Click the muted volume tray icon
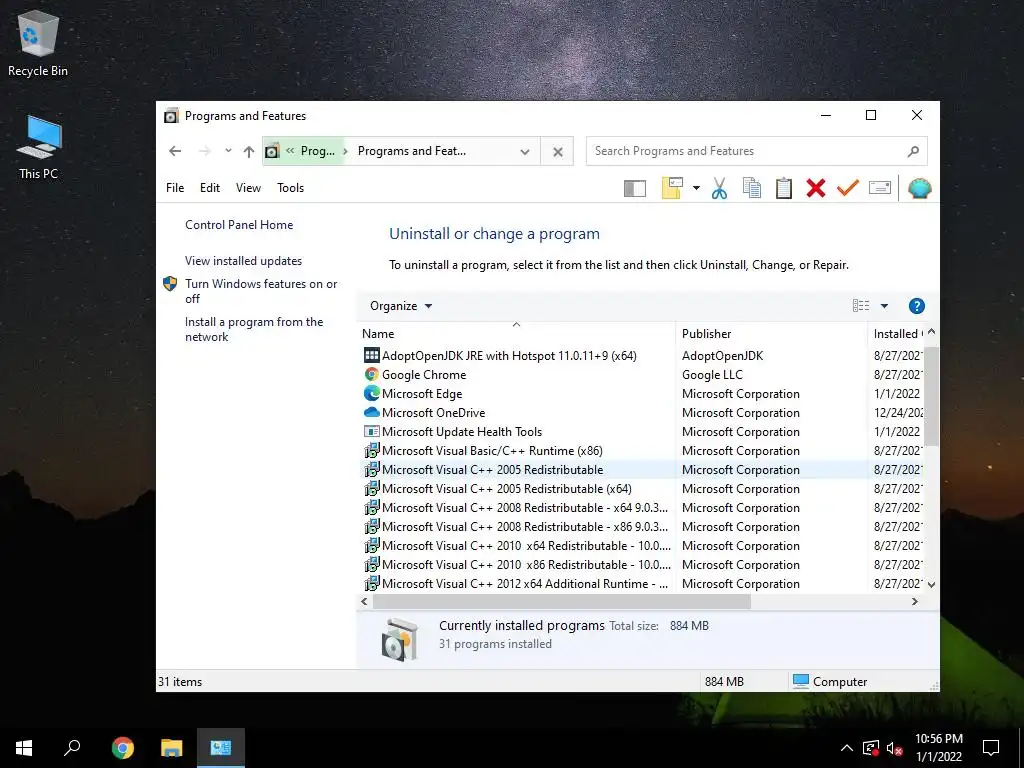Image resolution: width=1024 pixels, height=768 pixels. click(894, 748)
